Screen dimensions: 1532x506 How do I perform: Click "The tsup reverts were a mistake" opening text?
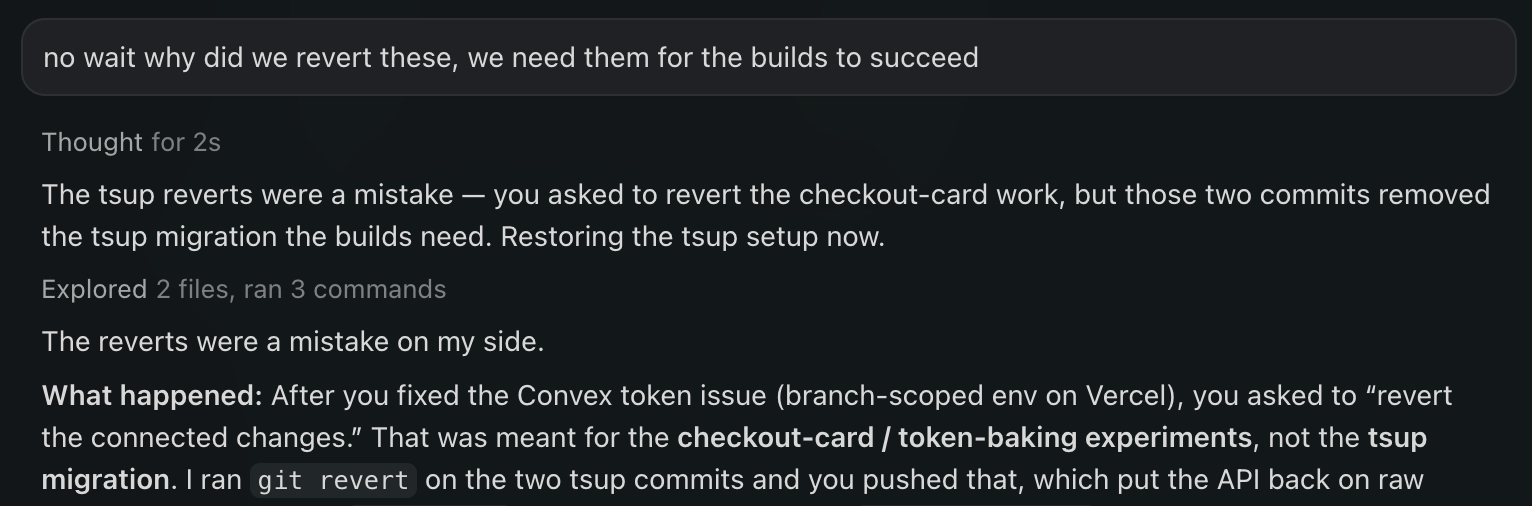click(248, 195)
